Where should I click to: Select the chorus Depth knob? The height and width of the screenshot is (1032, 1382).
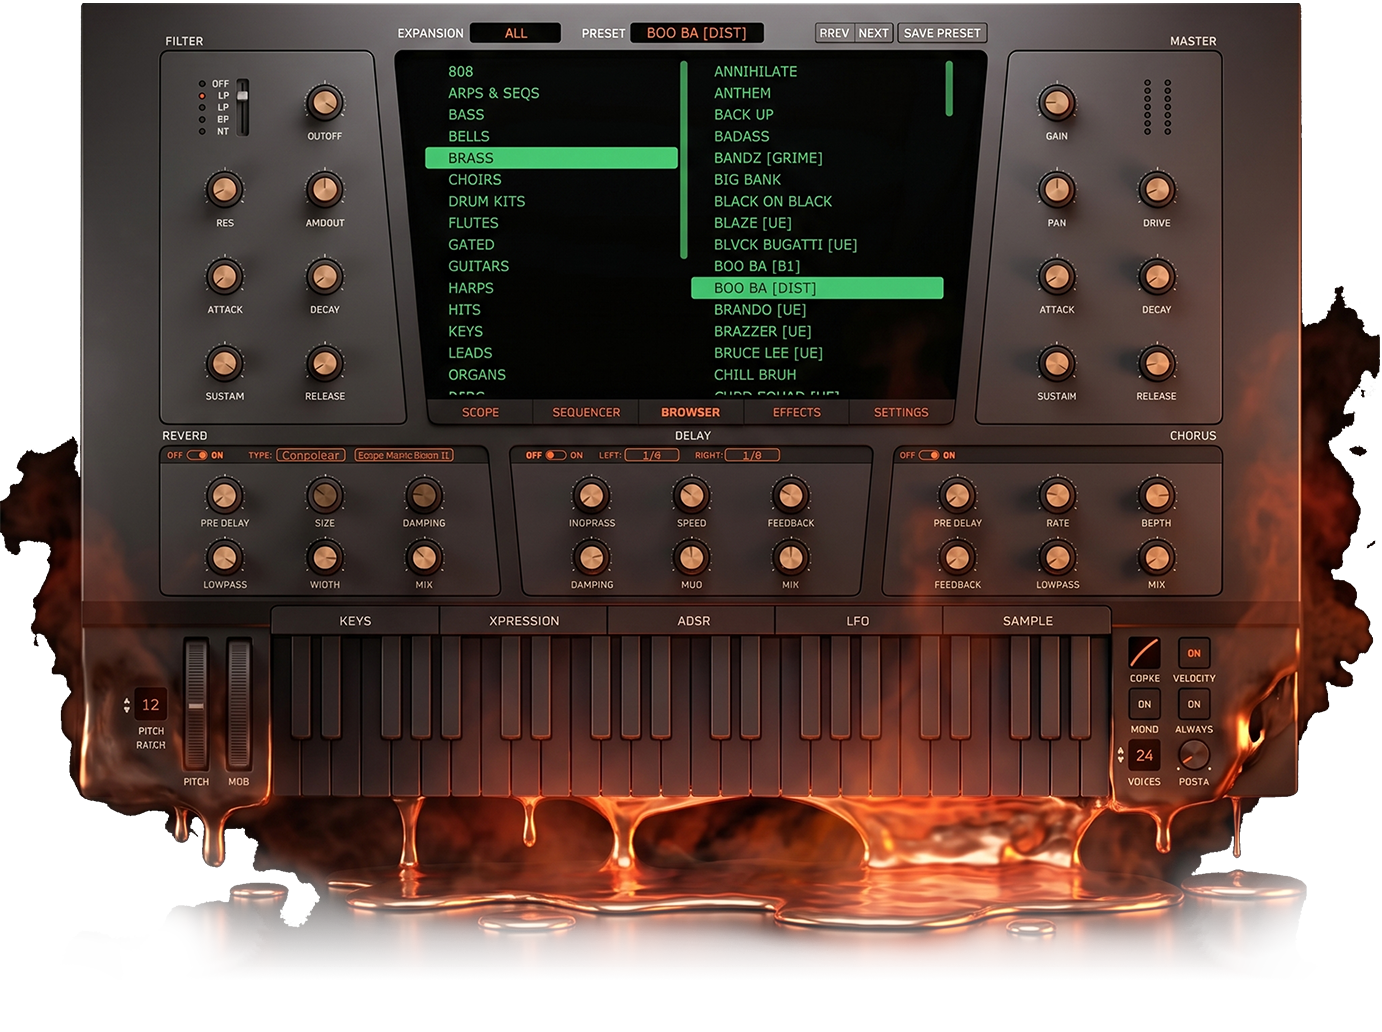(x=1156, y=494)
